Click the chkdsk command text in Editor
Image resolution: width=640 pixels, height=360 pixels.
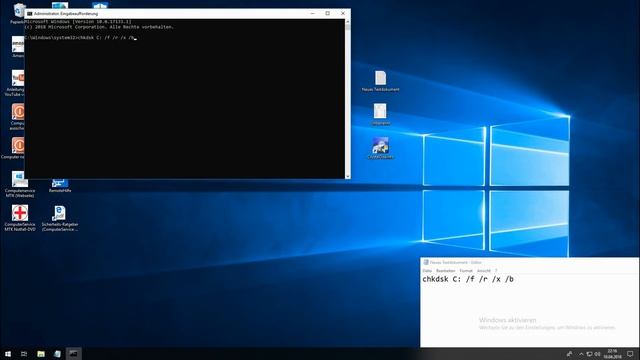coord(468,279)
